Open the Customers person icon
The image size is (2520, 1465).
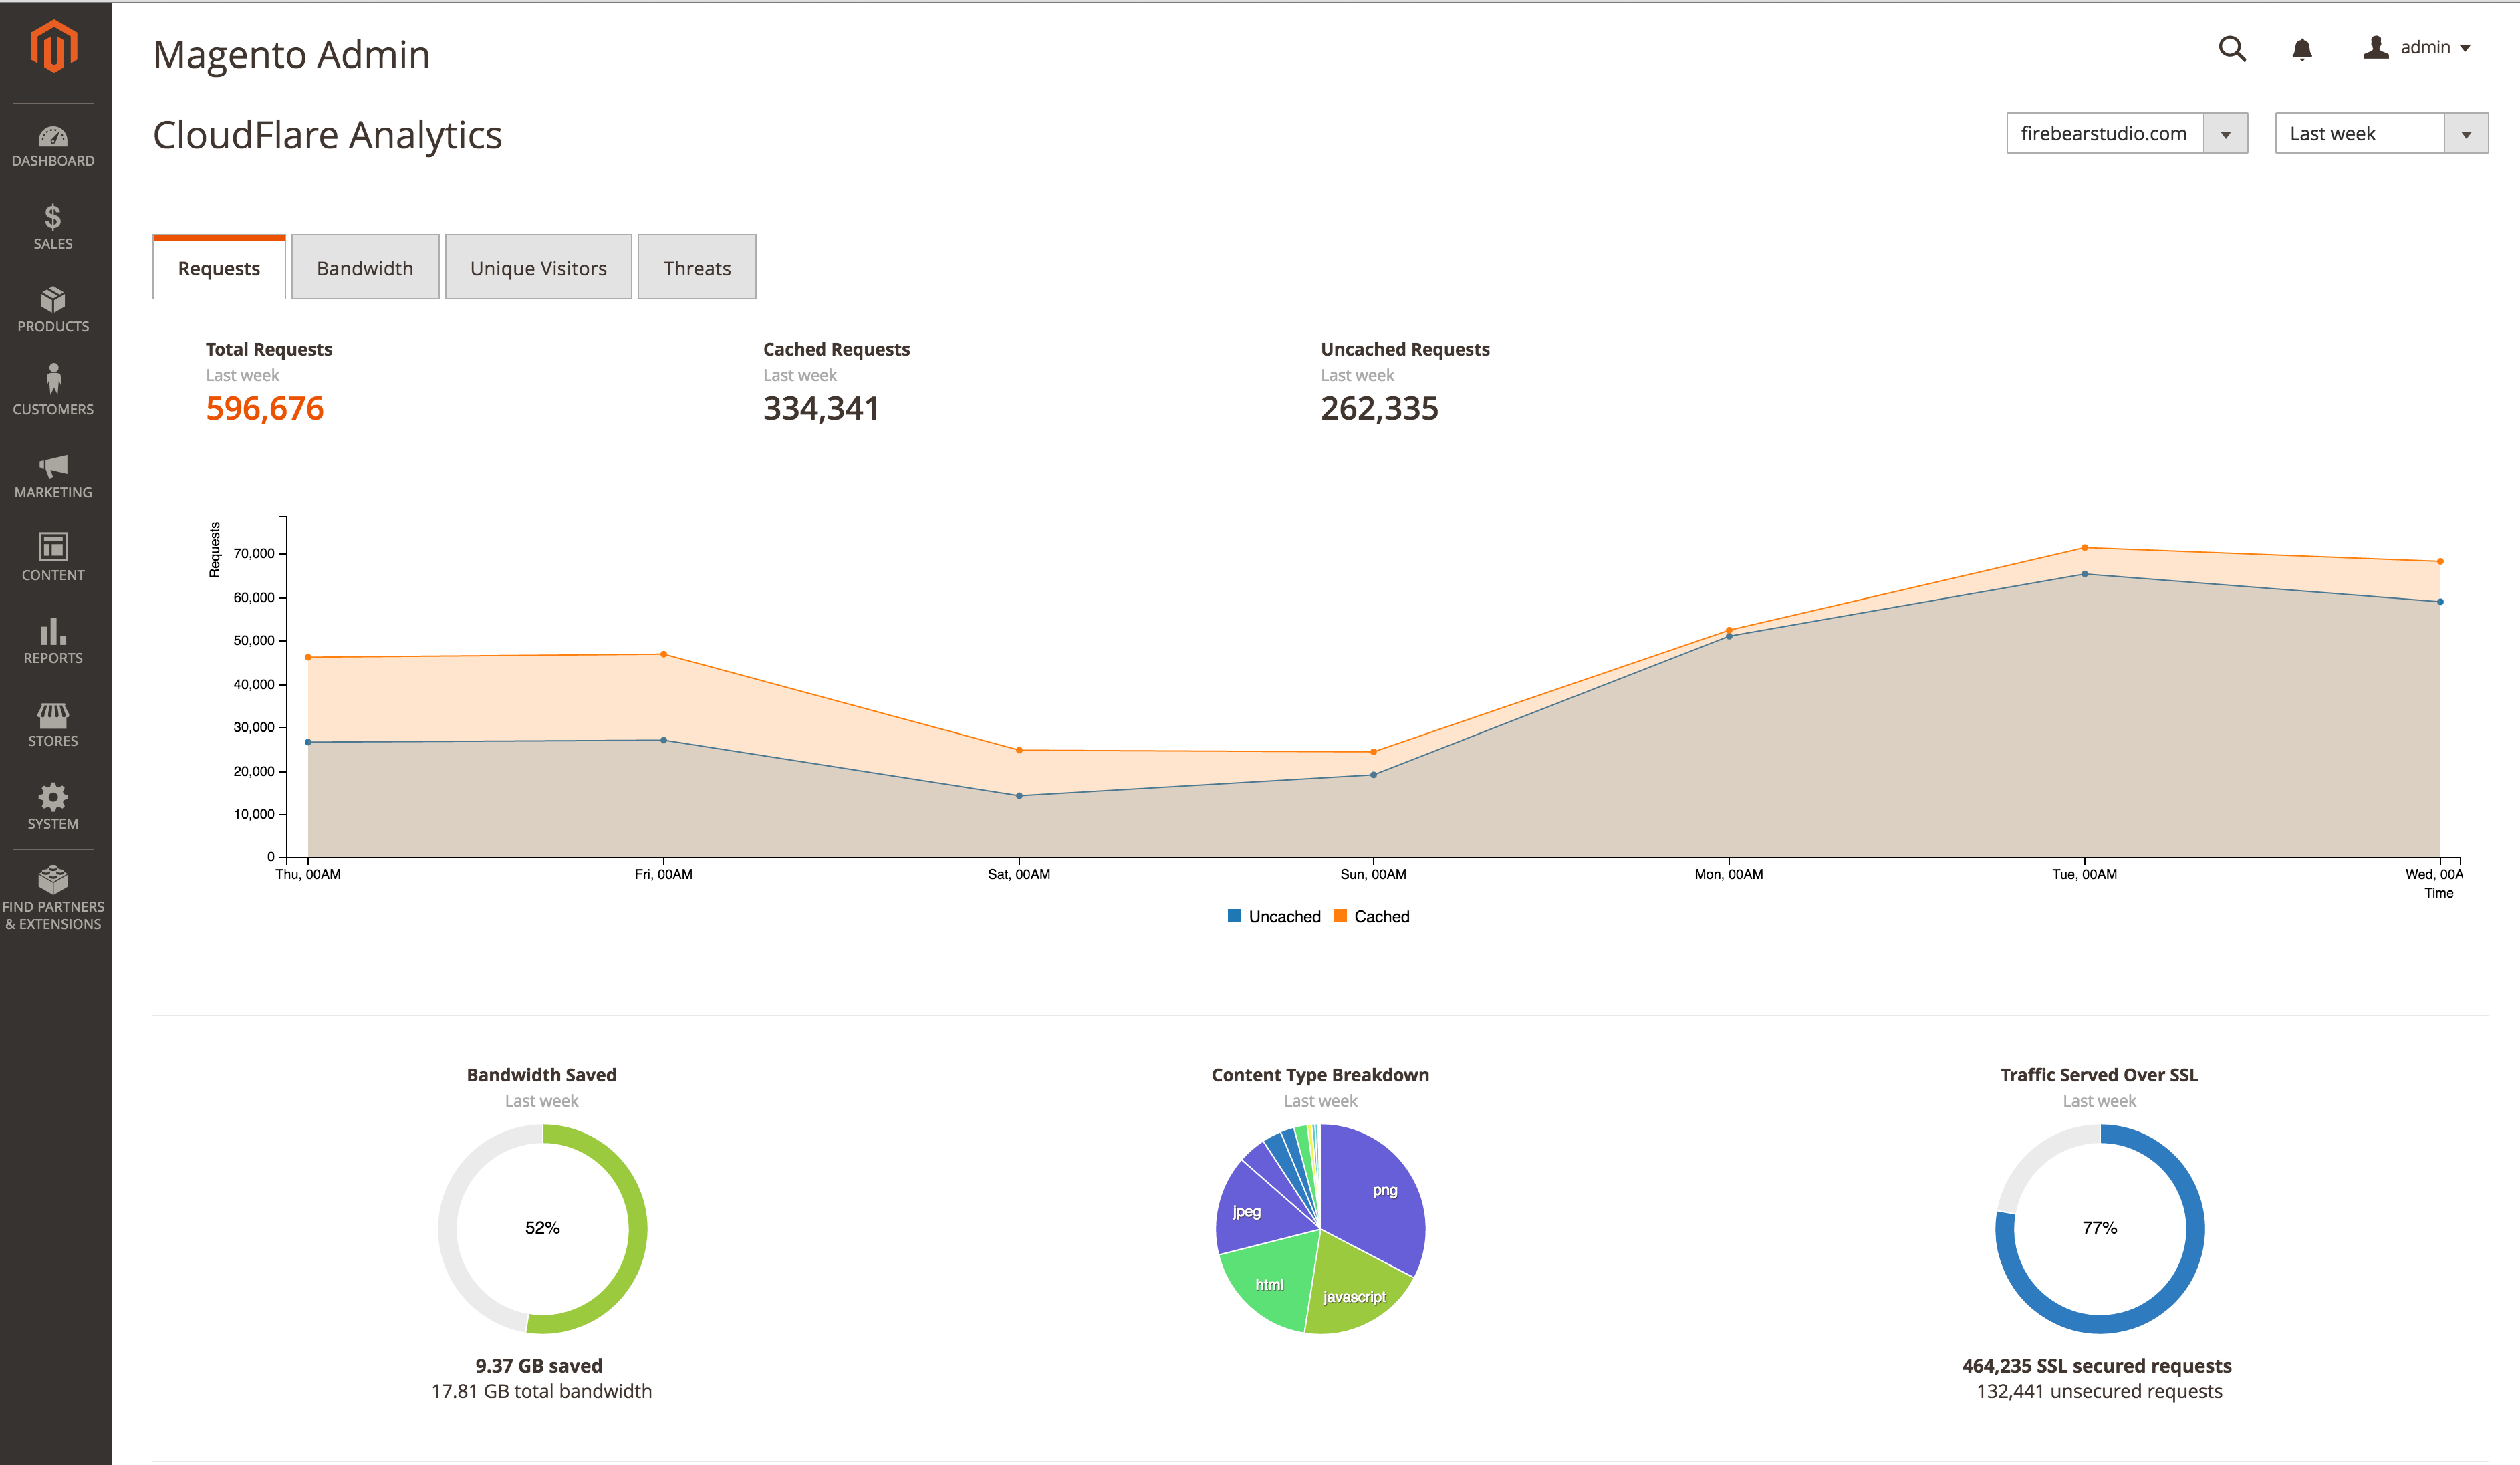53,379
